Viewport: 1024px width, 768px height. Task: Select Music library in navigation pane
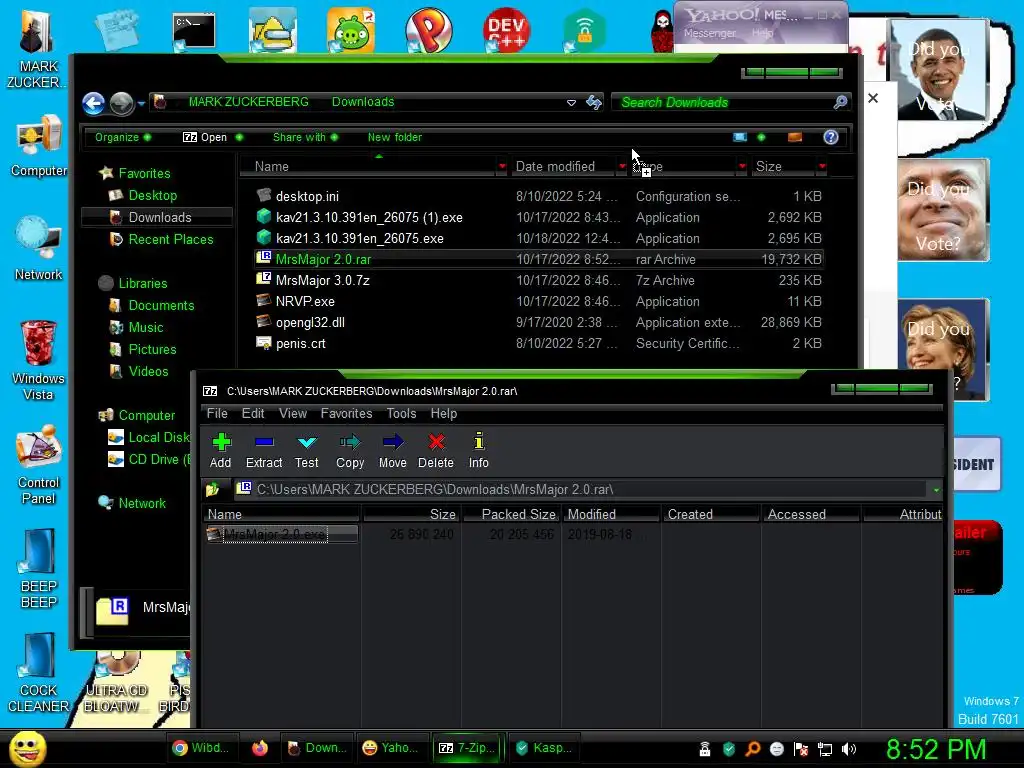(146, 328)
